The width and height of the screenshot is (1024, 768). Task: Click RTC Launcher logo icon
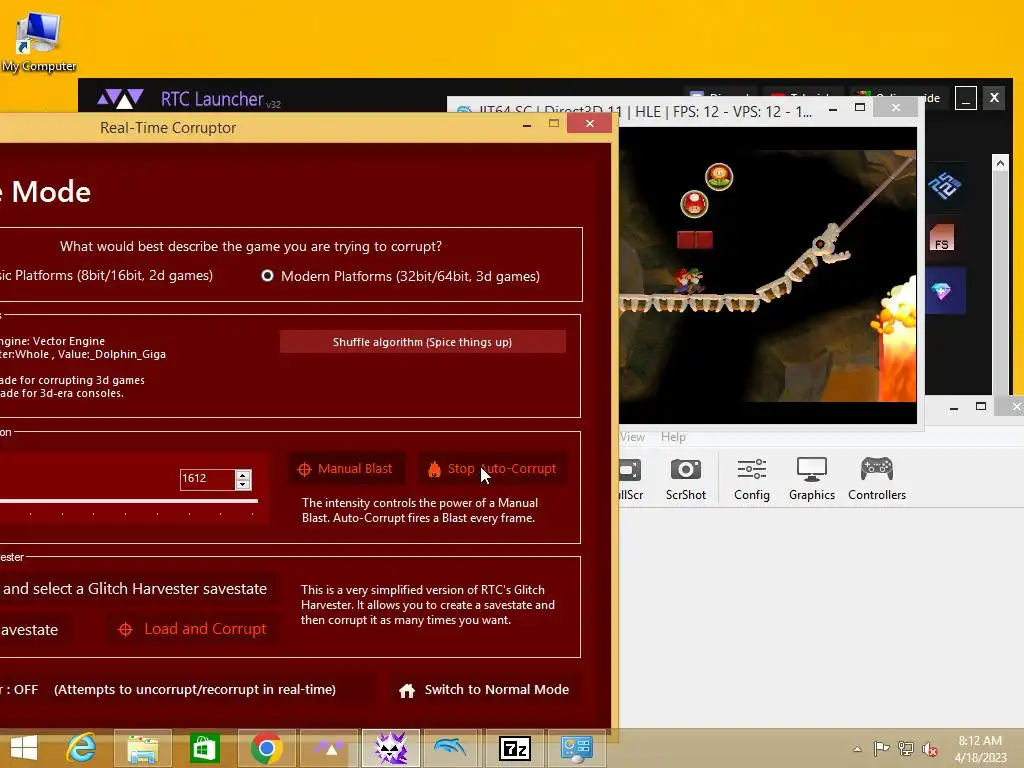[120, 99]
